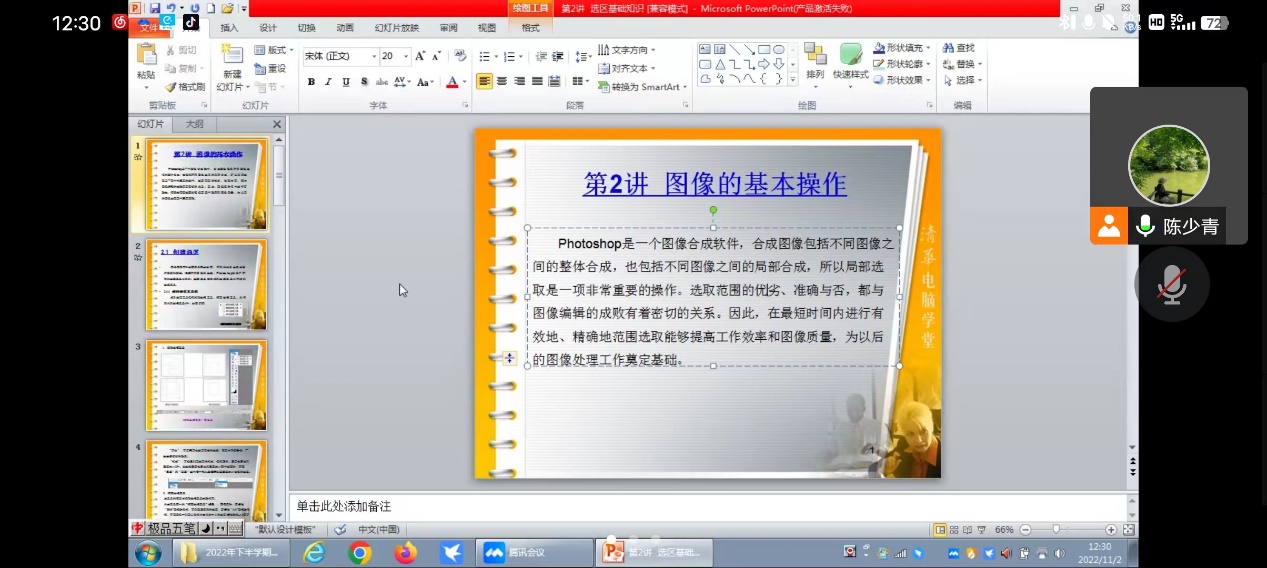Click the Find (查找) binoculars button

pyautogui.click(x=958, y=48)
